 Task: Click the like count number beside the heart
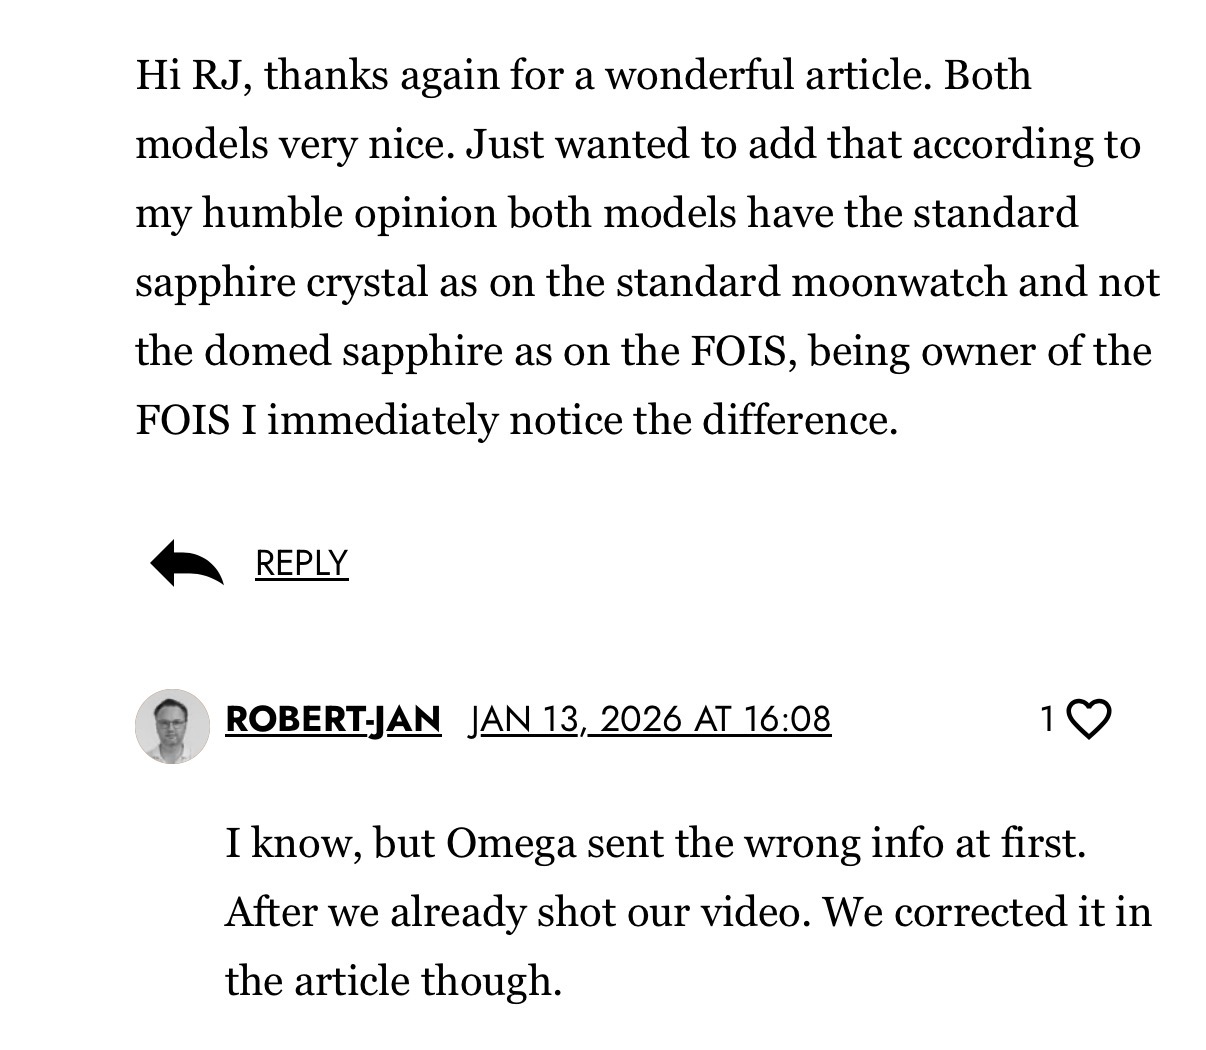[1047, 719]
